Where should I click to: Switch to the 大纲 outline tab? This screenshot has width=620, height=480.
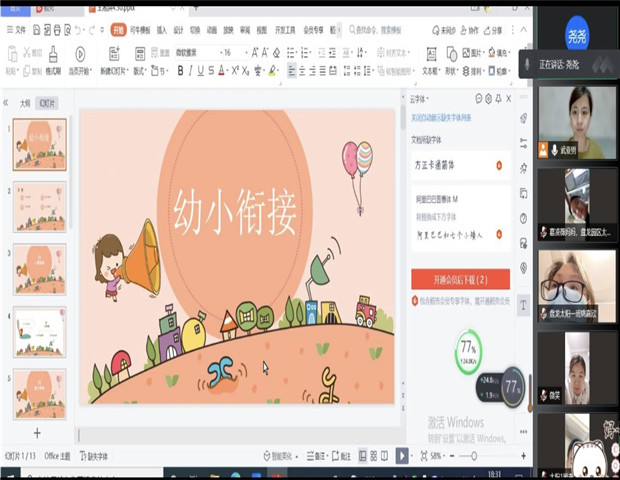25,103
